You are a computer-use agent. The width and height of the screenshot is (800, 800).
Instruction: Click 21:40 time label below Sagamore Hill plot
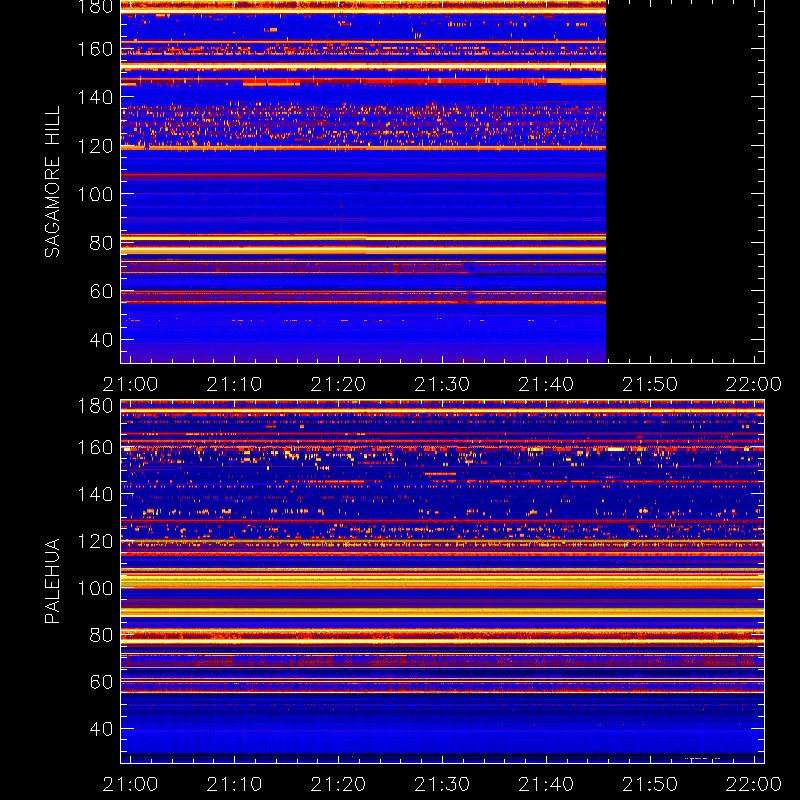click(x=546, y=384)
